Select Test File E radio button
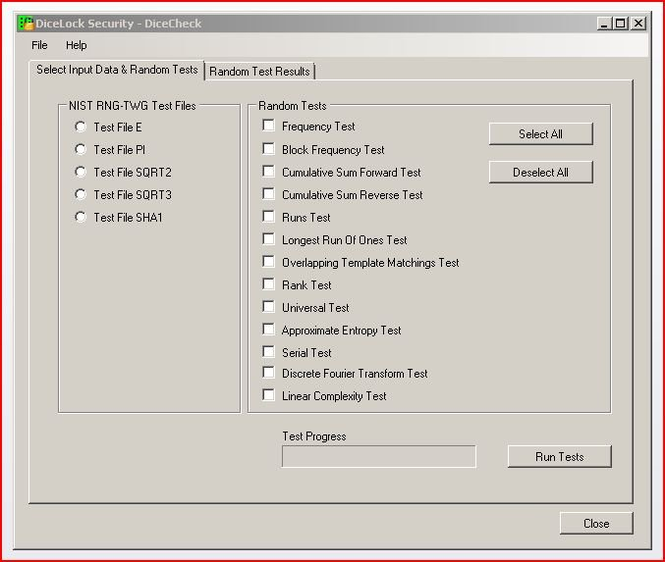This screenshot has height=562, width=665. click(x=80, y=127)
